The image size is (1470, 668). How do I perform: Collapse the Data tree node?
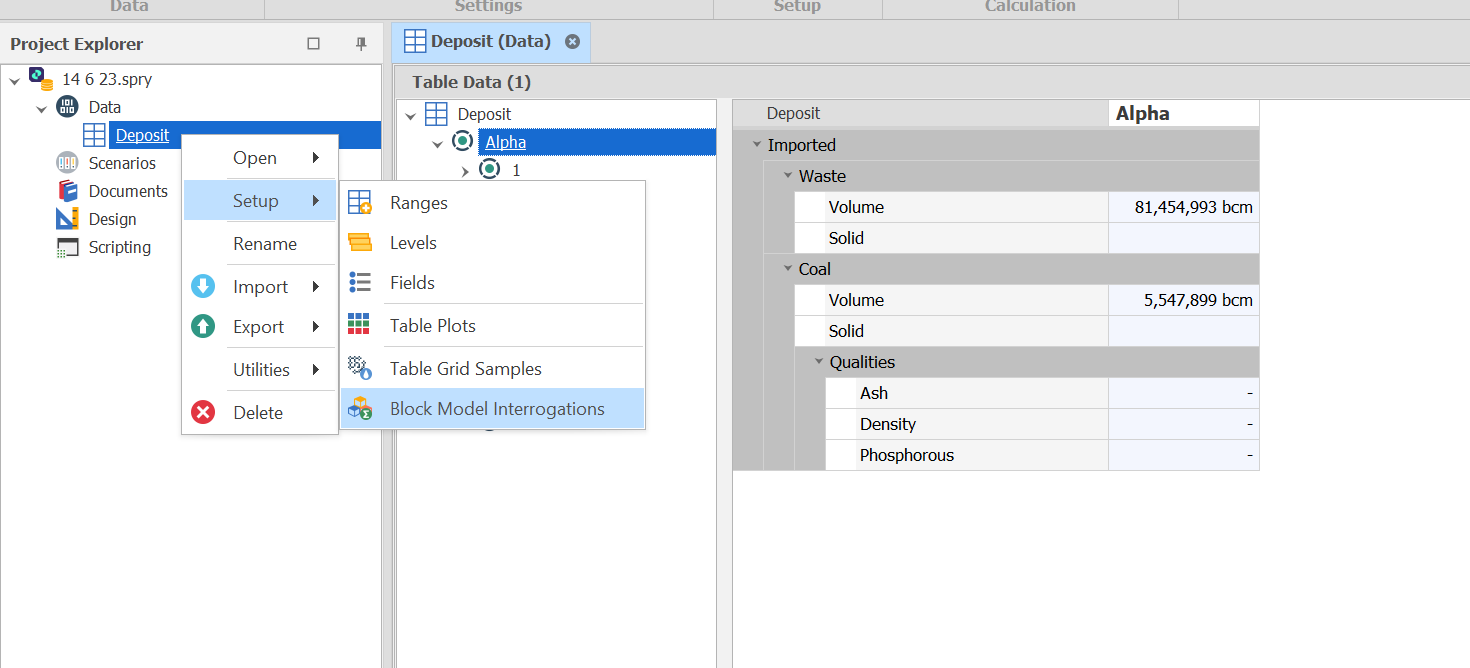[42, 108]
